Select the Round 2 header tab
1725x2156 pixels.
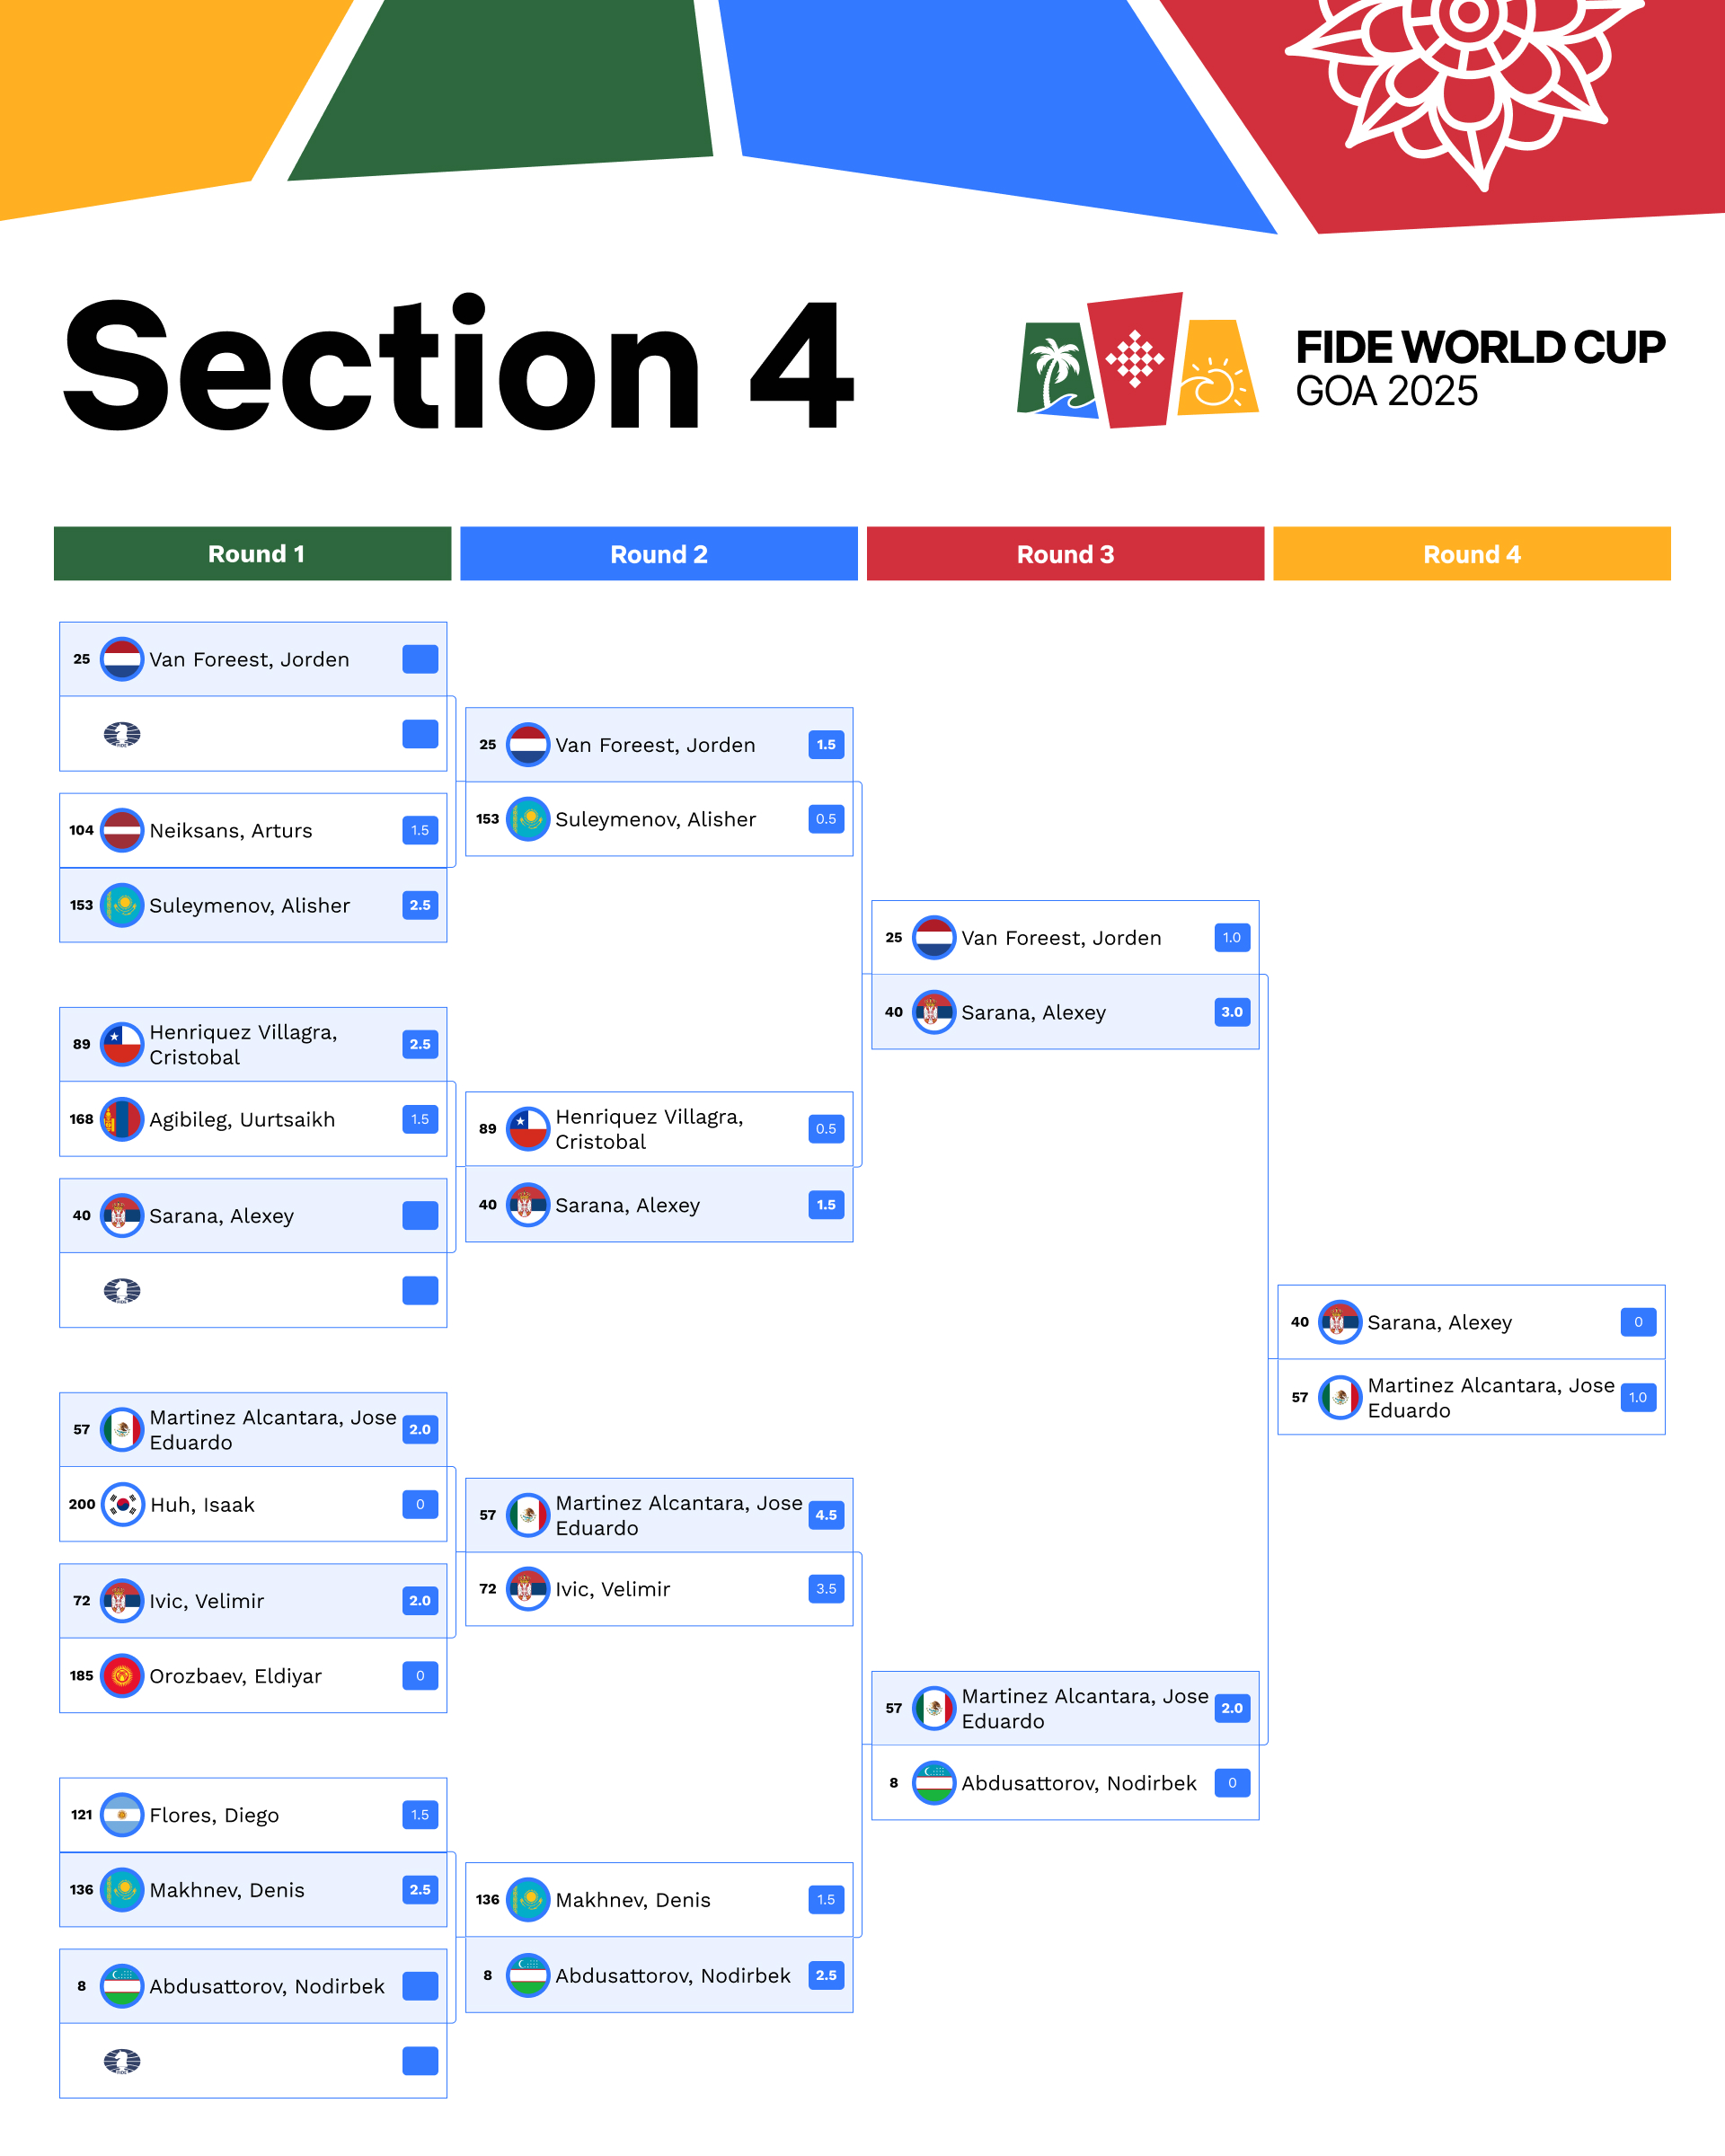tap(659, 554)
